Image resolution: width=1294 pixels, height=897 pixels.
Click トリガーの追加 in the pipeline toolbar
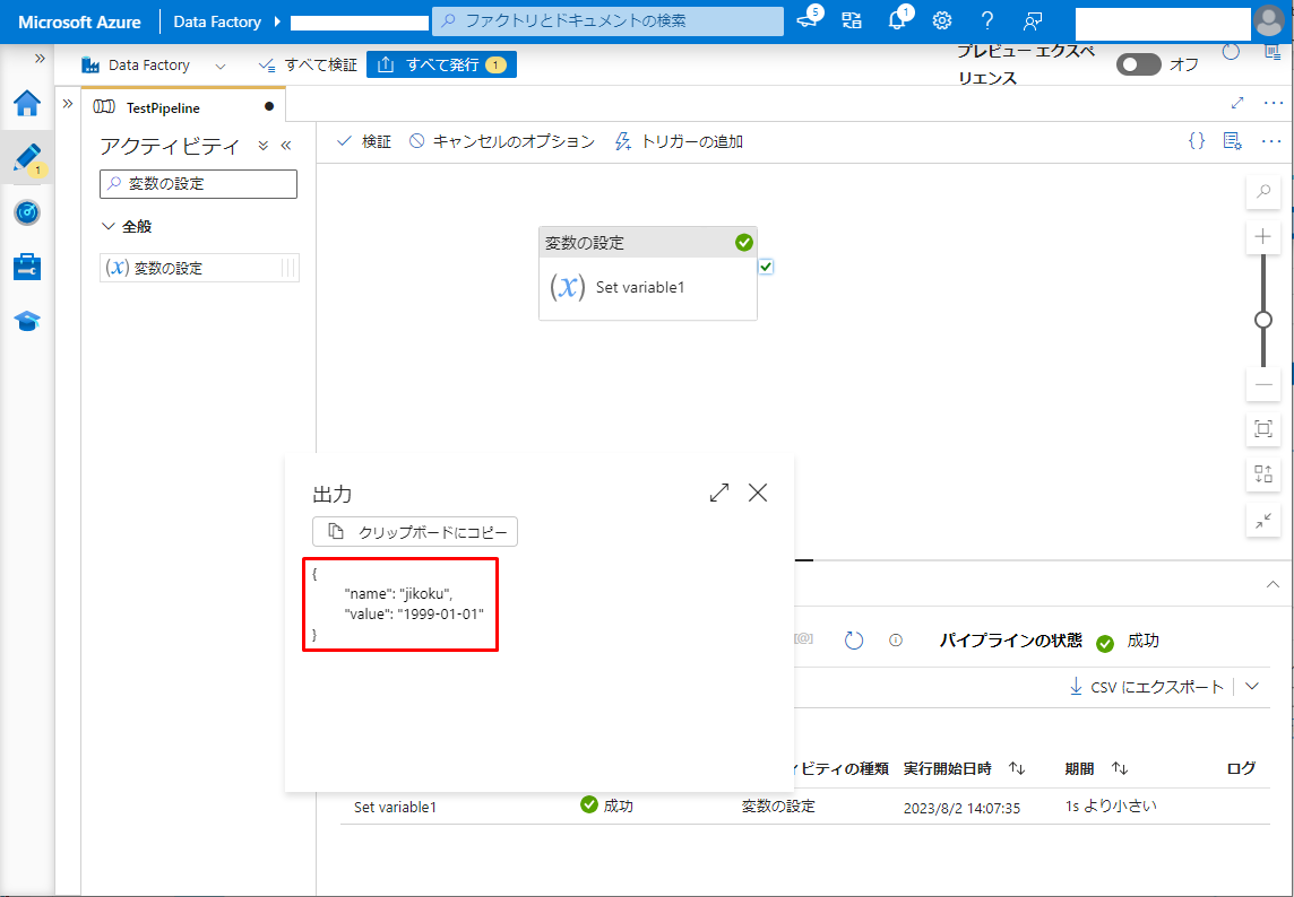coord(679,142)
